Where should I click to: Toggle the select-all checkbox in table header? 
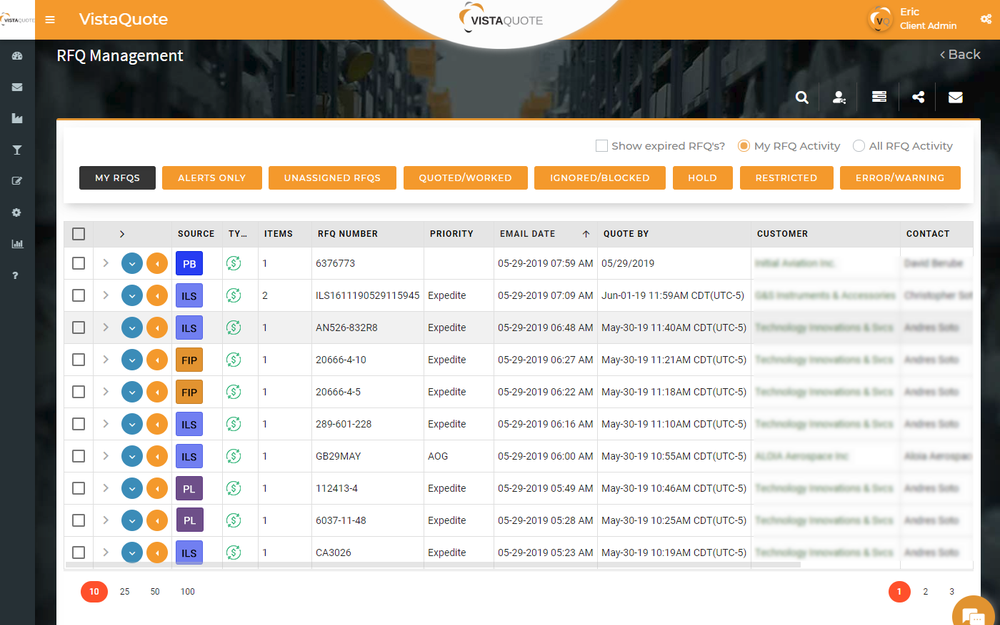pos(78,234)
